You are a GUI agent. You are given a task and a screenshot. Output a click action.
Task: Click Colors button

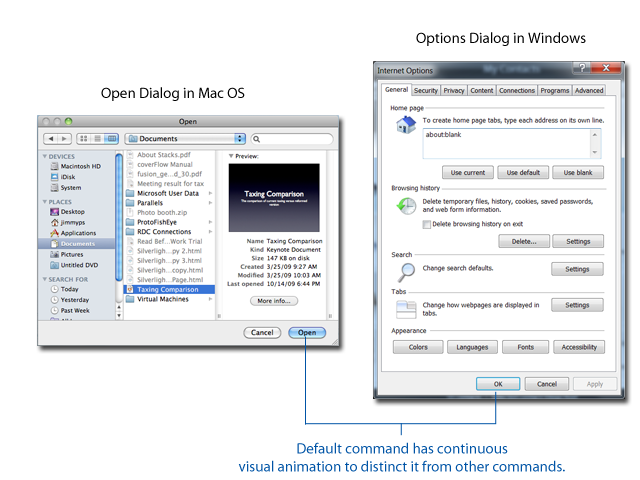tap(418, 347)
